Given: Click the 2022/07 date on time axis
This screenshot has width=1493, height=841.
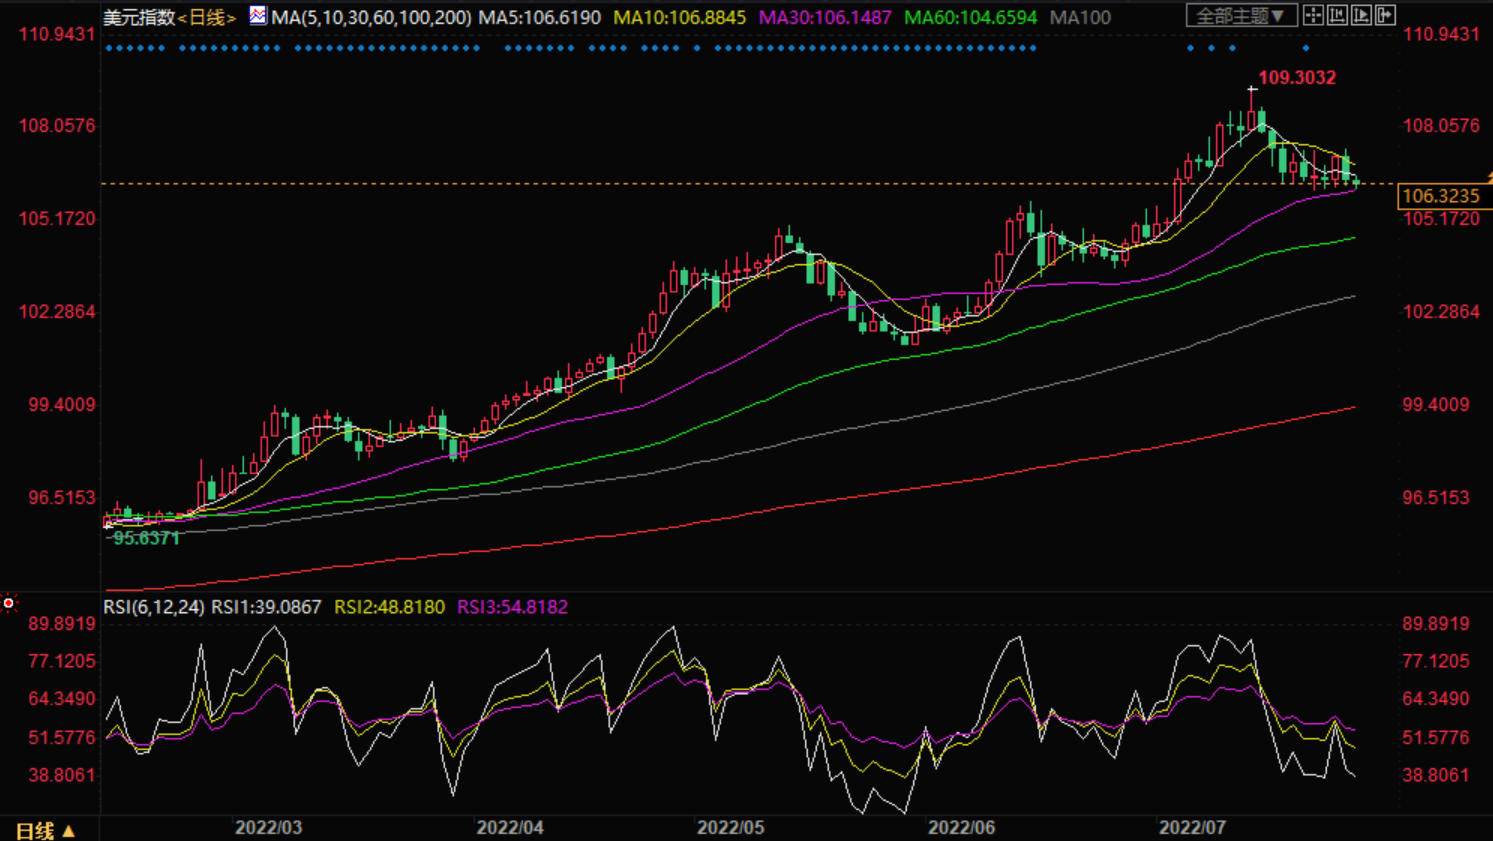Looking at the screenshot, I should click(1192, 827).
